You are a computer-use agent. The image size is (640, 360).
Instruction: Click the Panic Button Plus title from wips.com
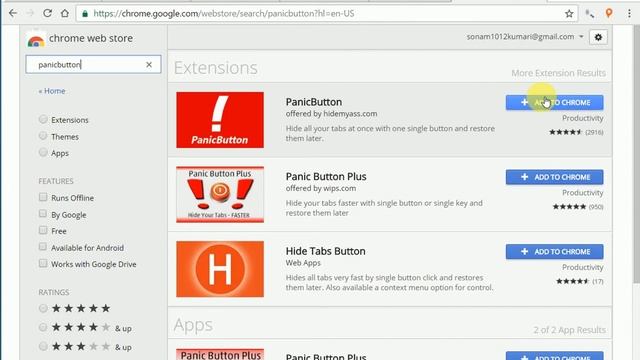click(x=326, y=176)
